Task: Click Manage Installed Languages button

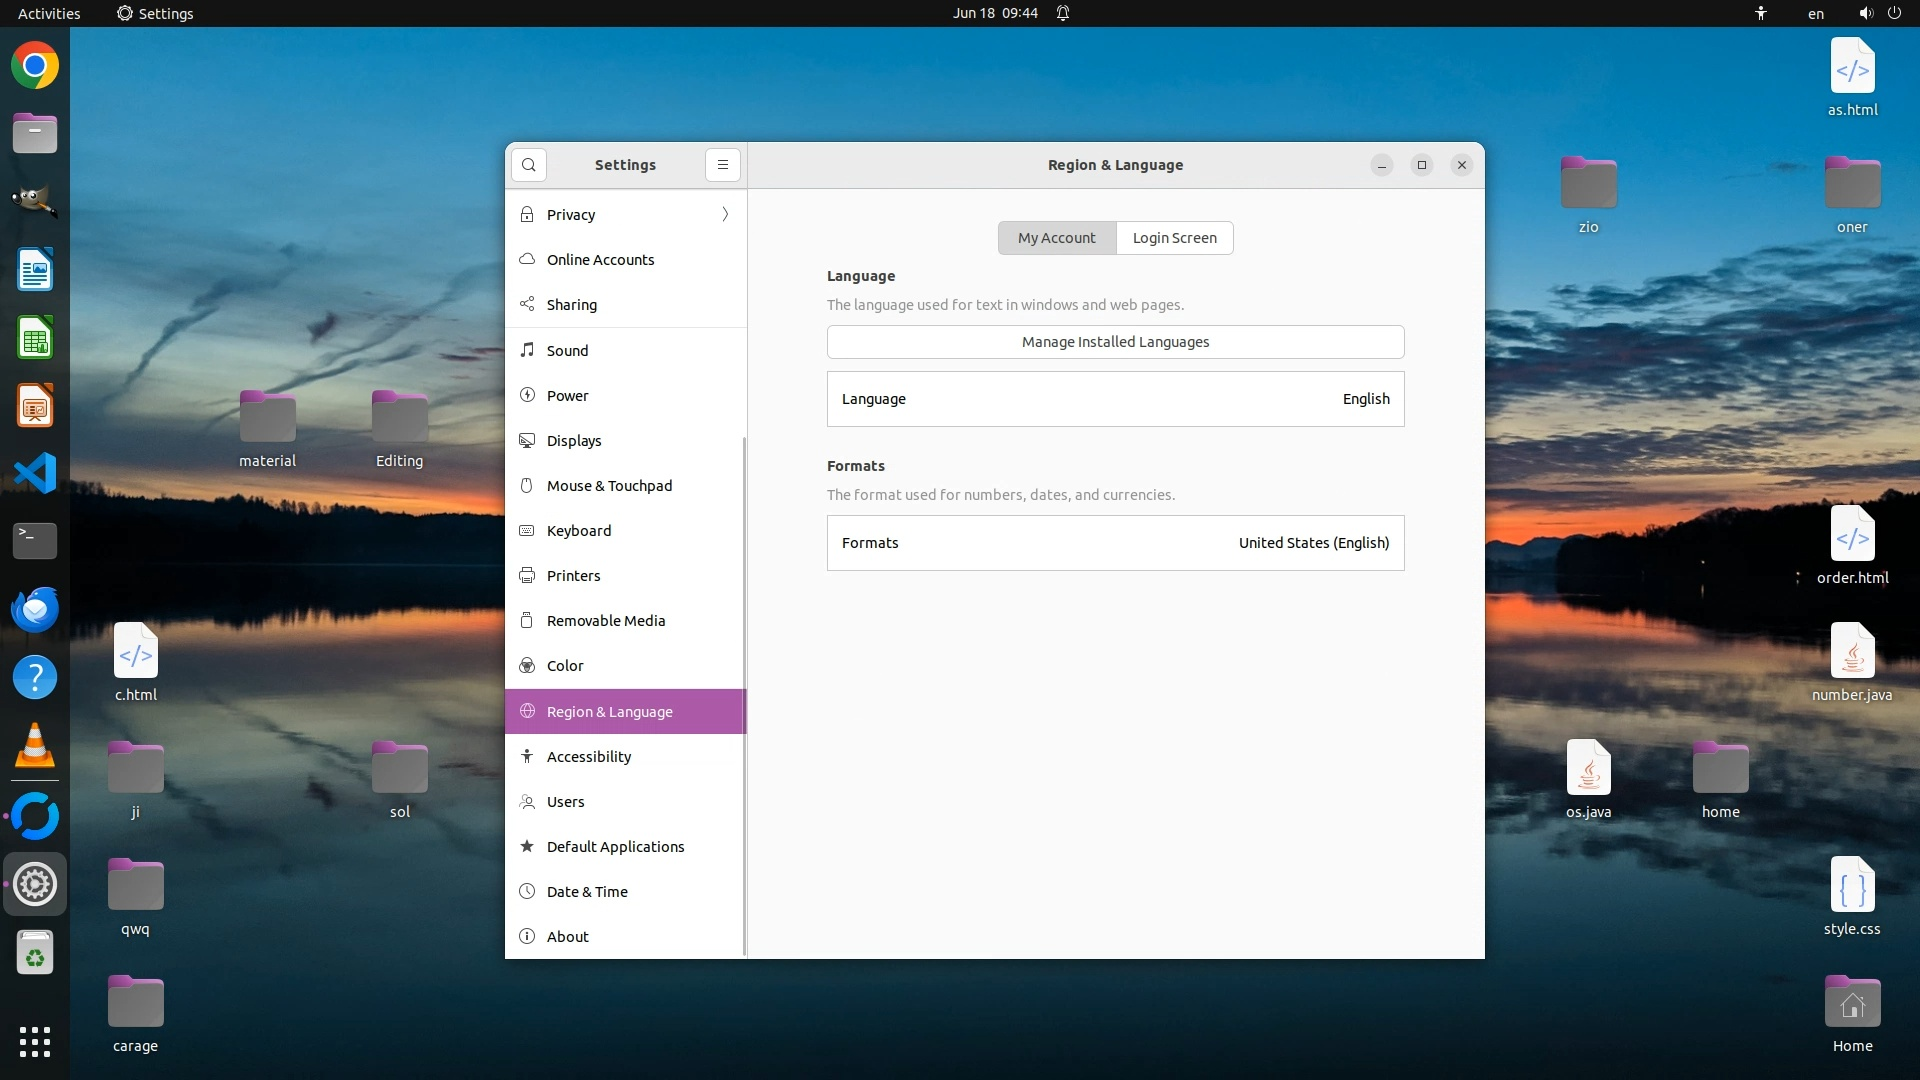Action: point(1115,342)
